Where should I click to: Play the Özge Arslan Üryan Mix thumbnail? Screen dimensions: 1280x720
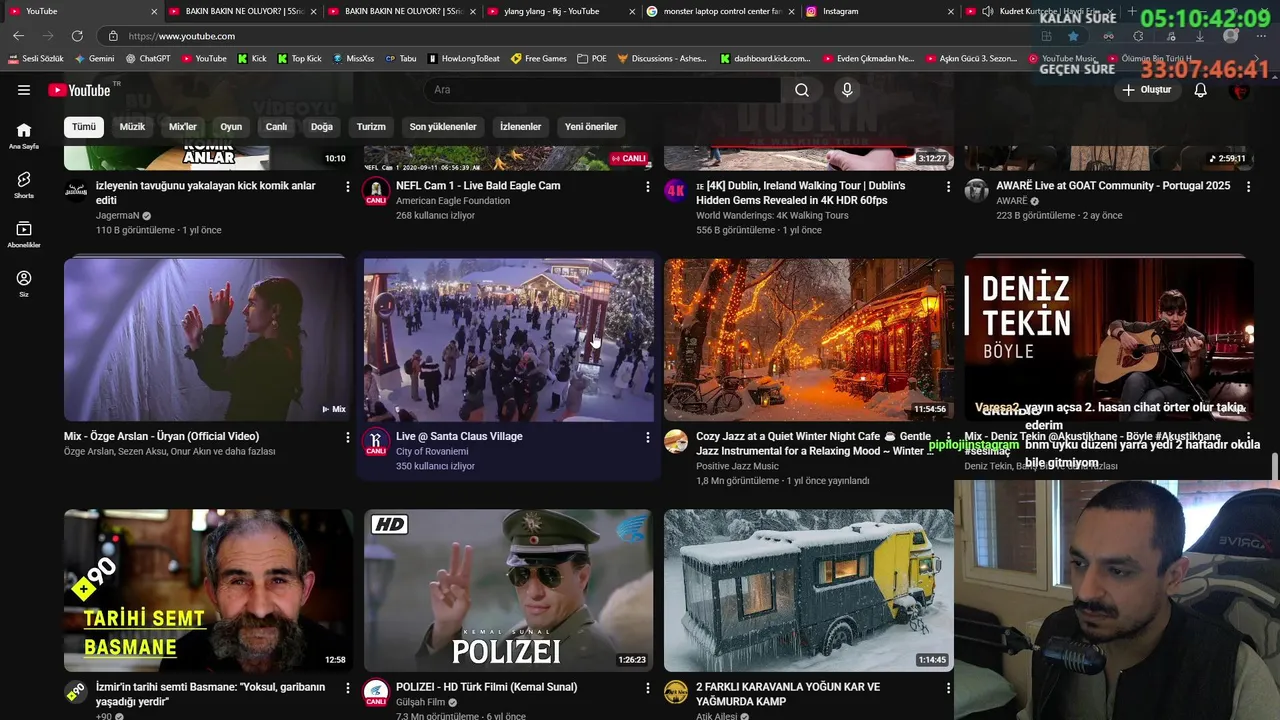pyautogui.click(x=208, y=340)
